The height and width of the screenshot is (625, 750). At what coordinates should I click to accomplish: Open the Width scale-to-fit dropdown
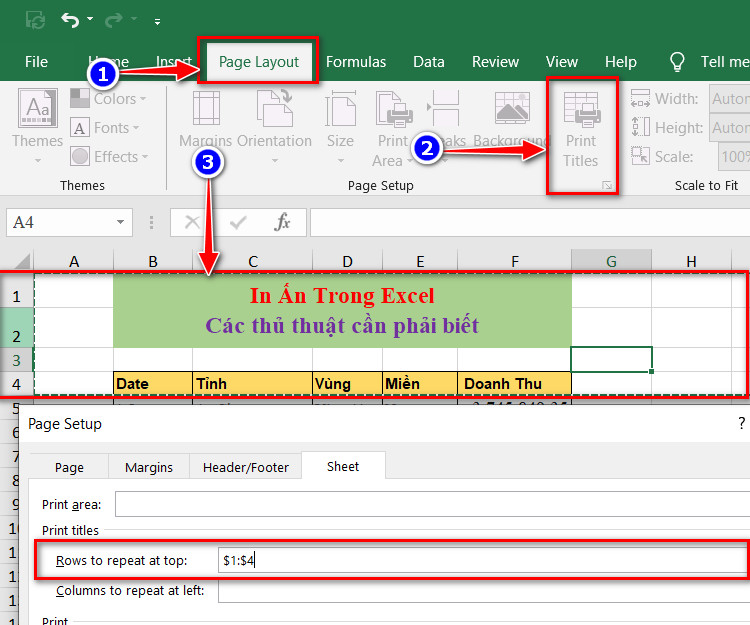tap(729, 99)
